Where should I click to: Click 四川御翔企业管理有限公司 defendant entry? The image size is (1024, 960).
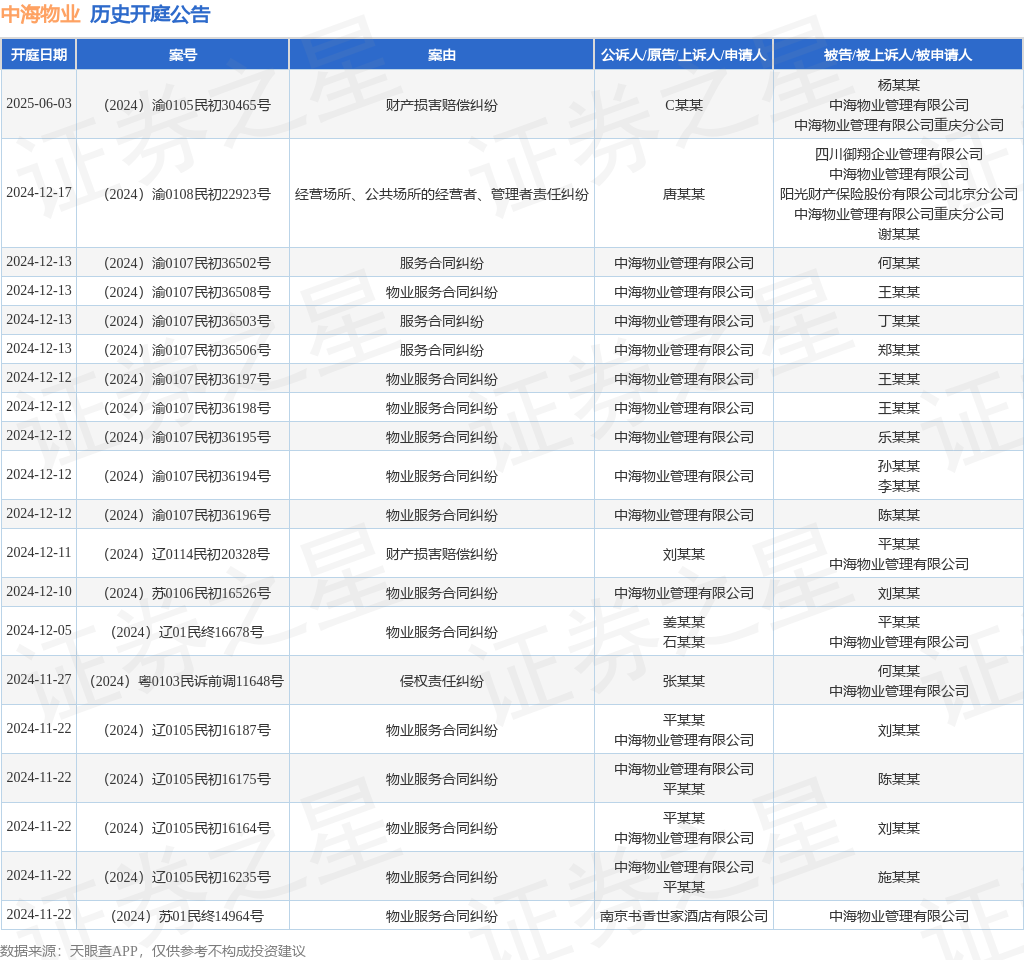coord(898,154)
